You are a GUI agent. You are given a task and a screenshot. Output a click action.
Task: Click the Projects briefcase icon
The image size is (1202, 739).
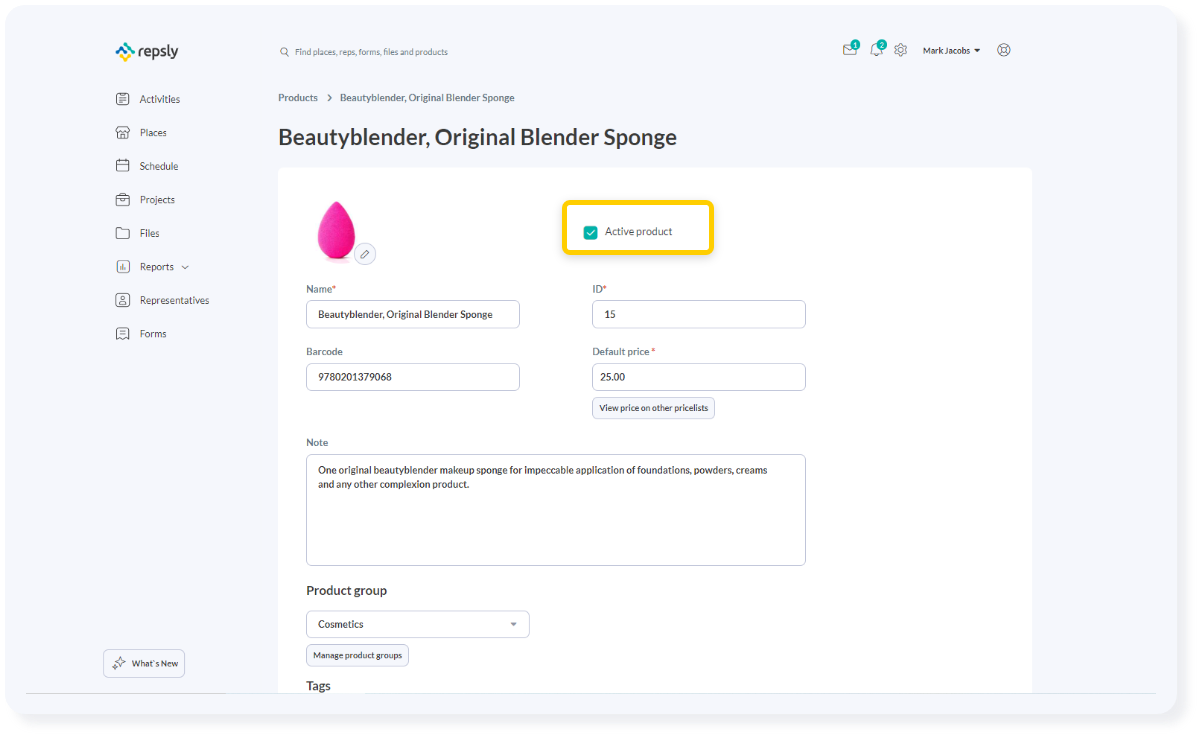(x=123, y=199)
